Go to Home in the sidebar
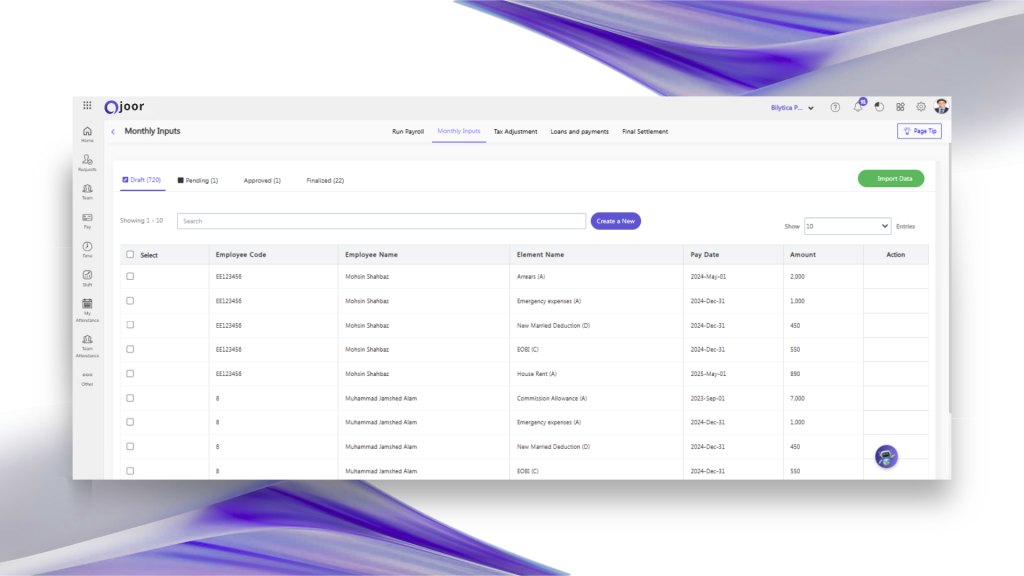Screen dimensions: 1024x576 (87, 132)
